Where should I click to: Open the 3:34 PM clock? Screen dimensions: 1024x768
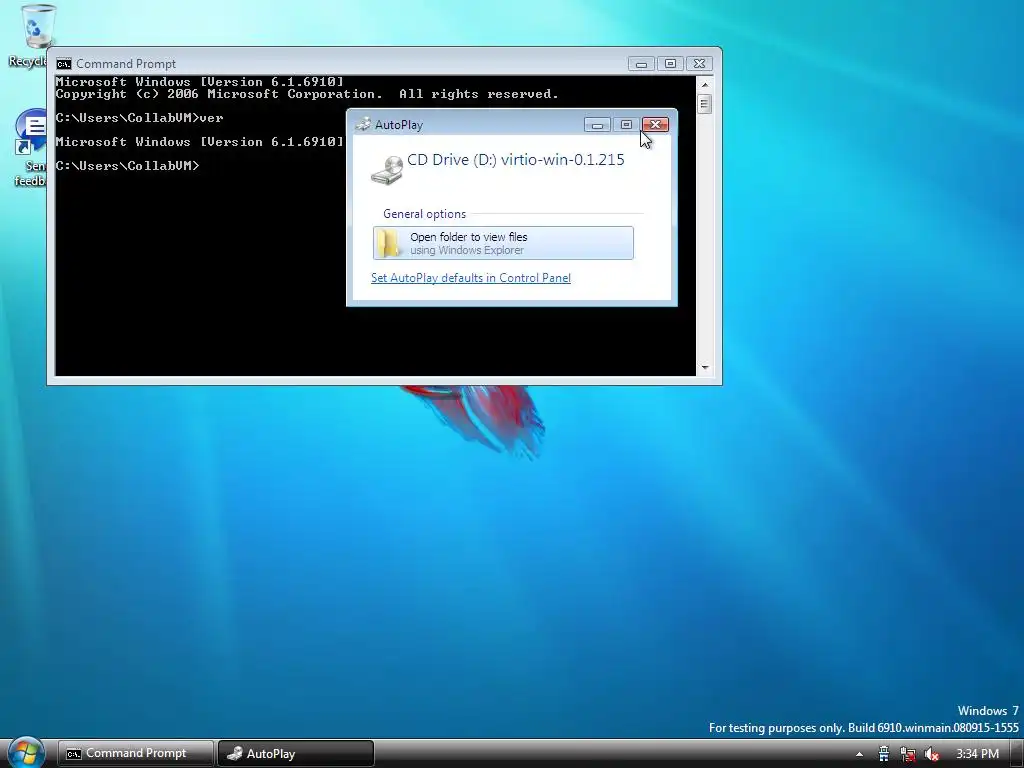978,754
